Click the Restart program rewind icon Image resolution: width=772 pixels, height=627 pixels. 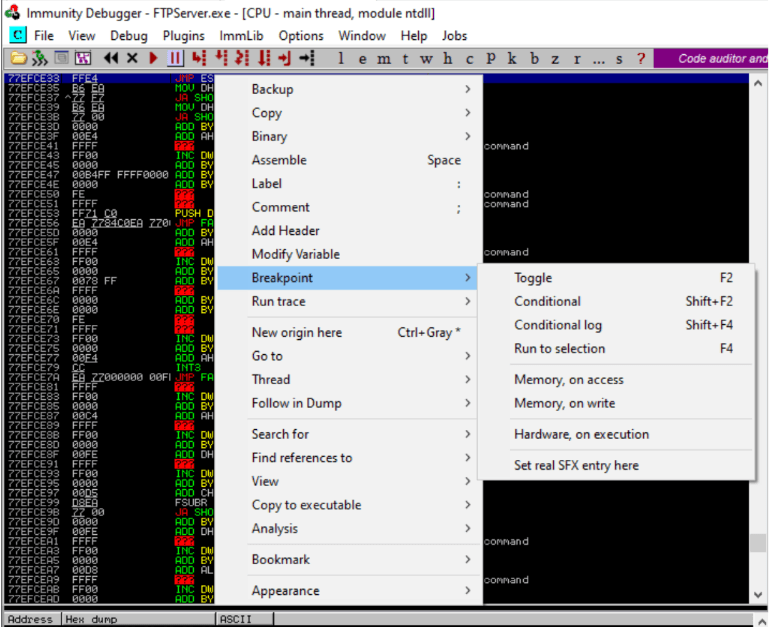pyautogui.click(x=111, y=58)
